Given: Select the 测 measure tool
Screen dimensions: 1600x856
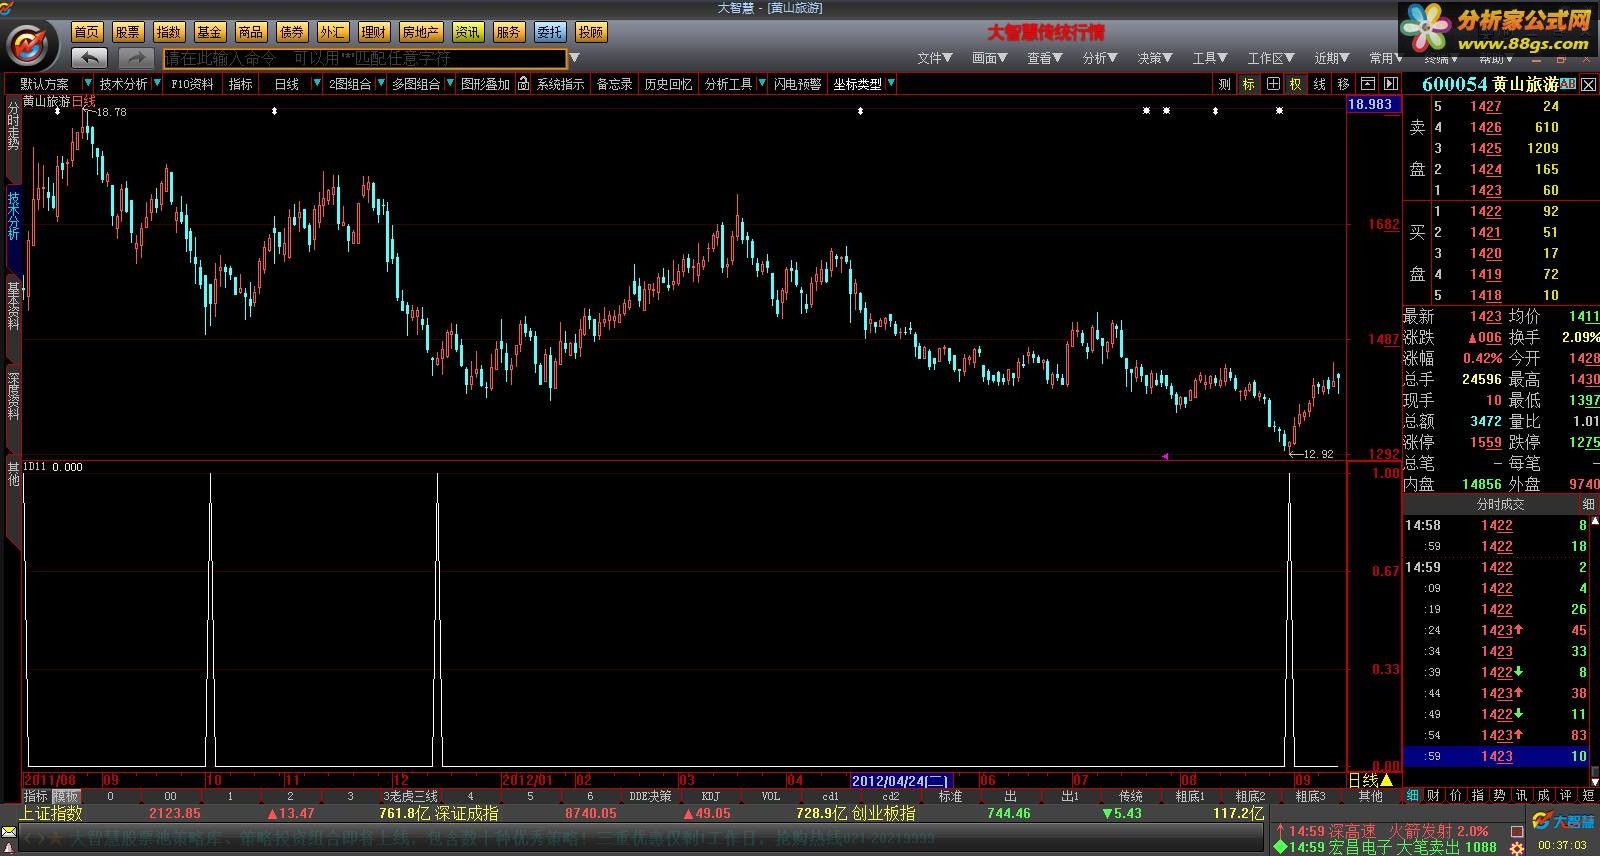Looking at the screenshot, I should click(x=1225, y=84).
